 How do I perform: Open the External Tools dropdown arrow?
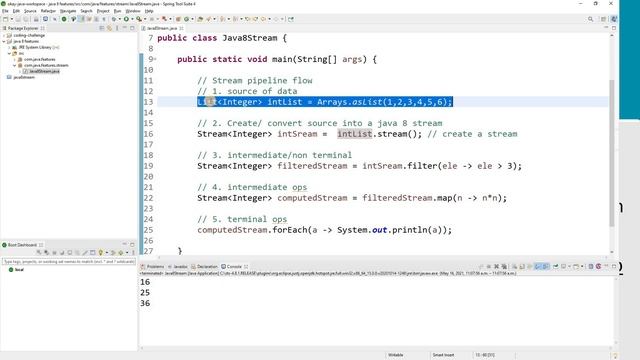[145, 19]
